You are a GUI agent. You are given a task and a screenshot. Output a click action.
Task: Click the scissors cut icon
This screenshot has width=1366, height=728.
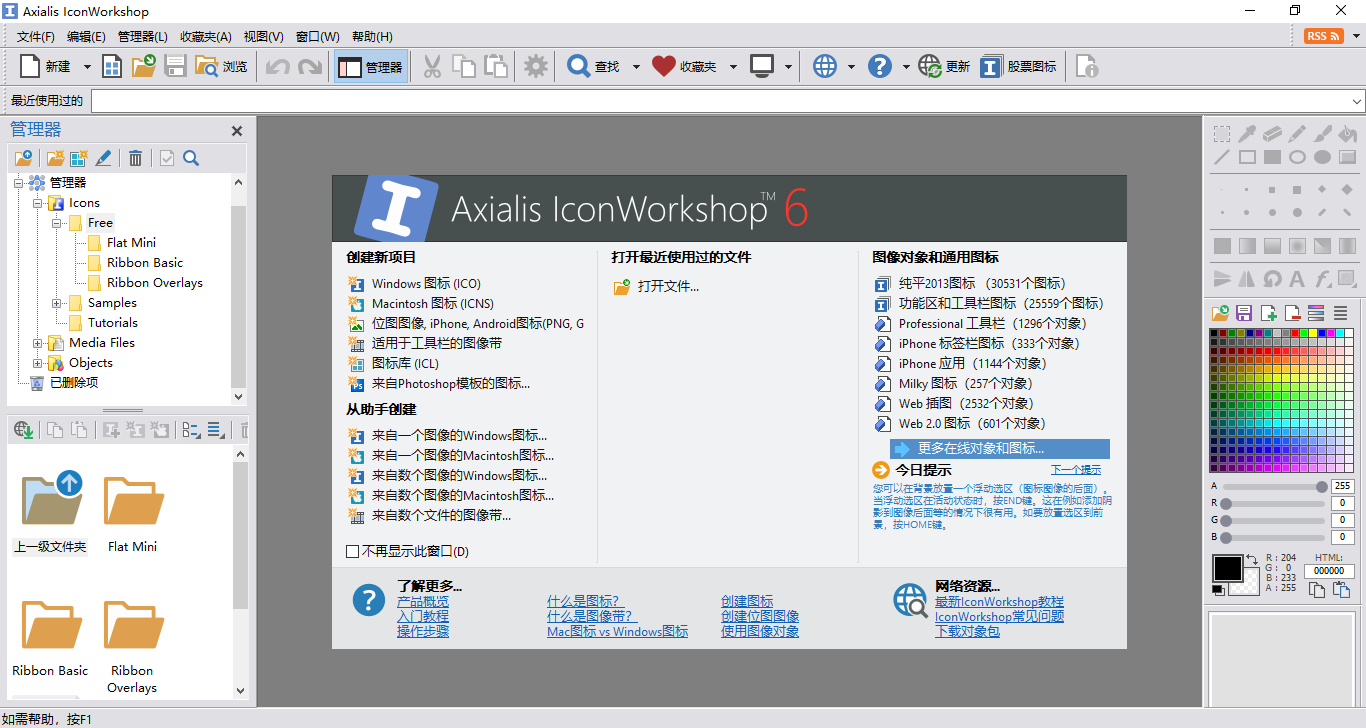[x=432, y=67]
